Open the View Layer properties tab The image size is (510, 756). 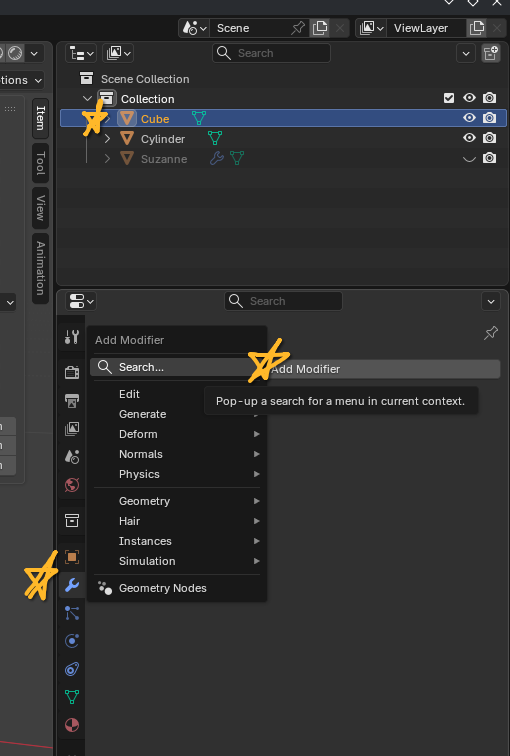[72, 428]
